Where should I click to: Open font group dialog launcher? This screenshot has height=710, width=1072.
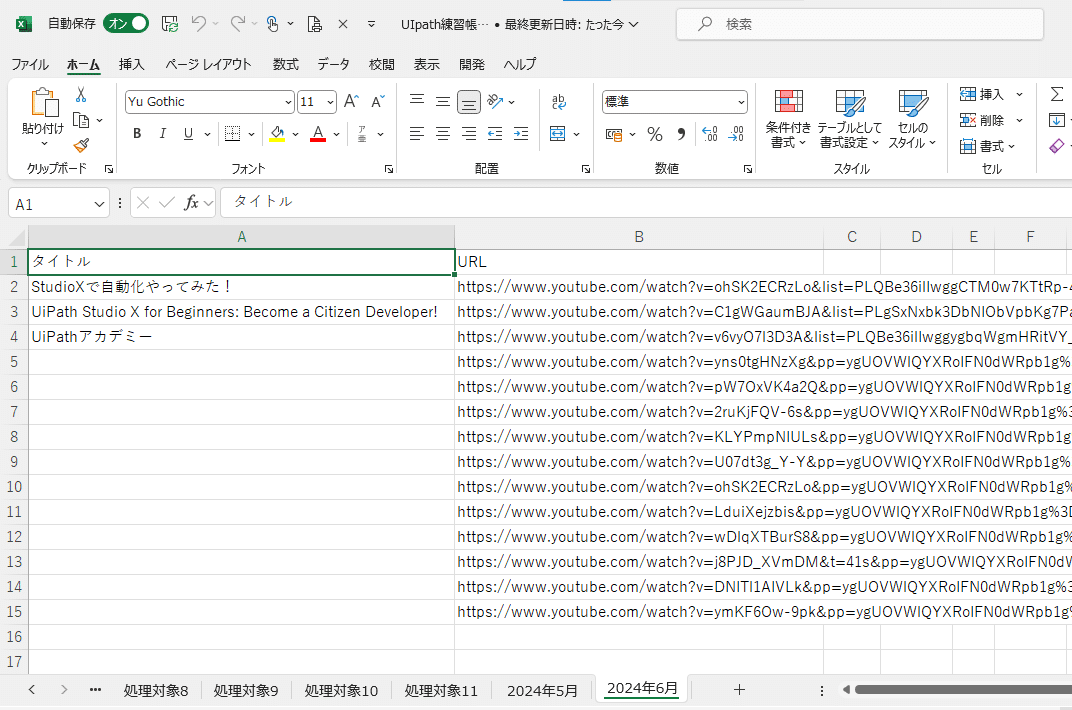click(388, 169)
